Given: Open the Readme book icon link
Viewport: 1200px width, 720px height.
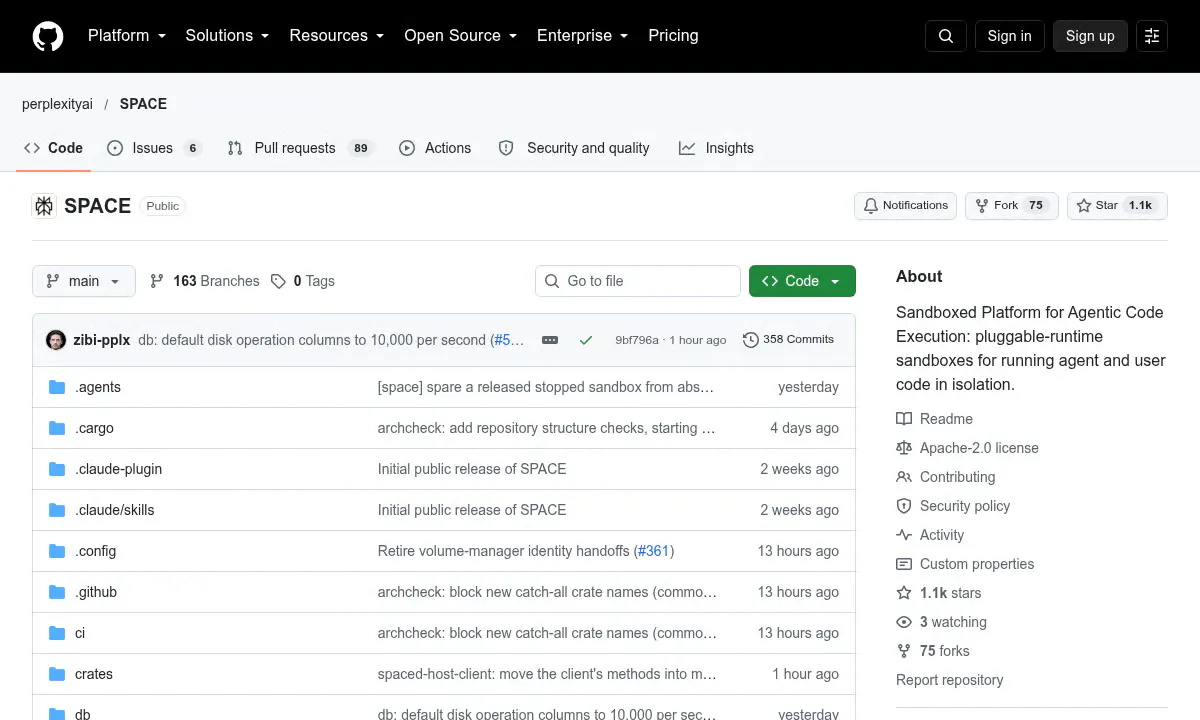Looking at the screenshot, I should pyautogui.click(x=904, y=419).
